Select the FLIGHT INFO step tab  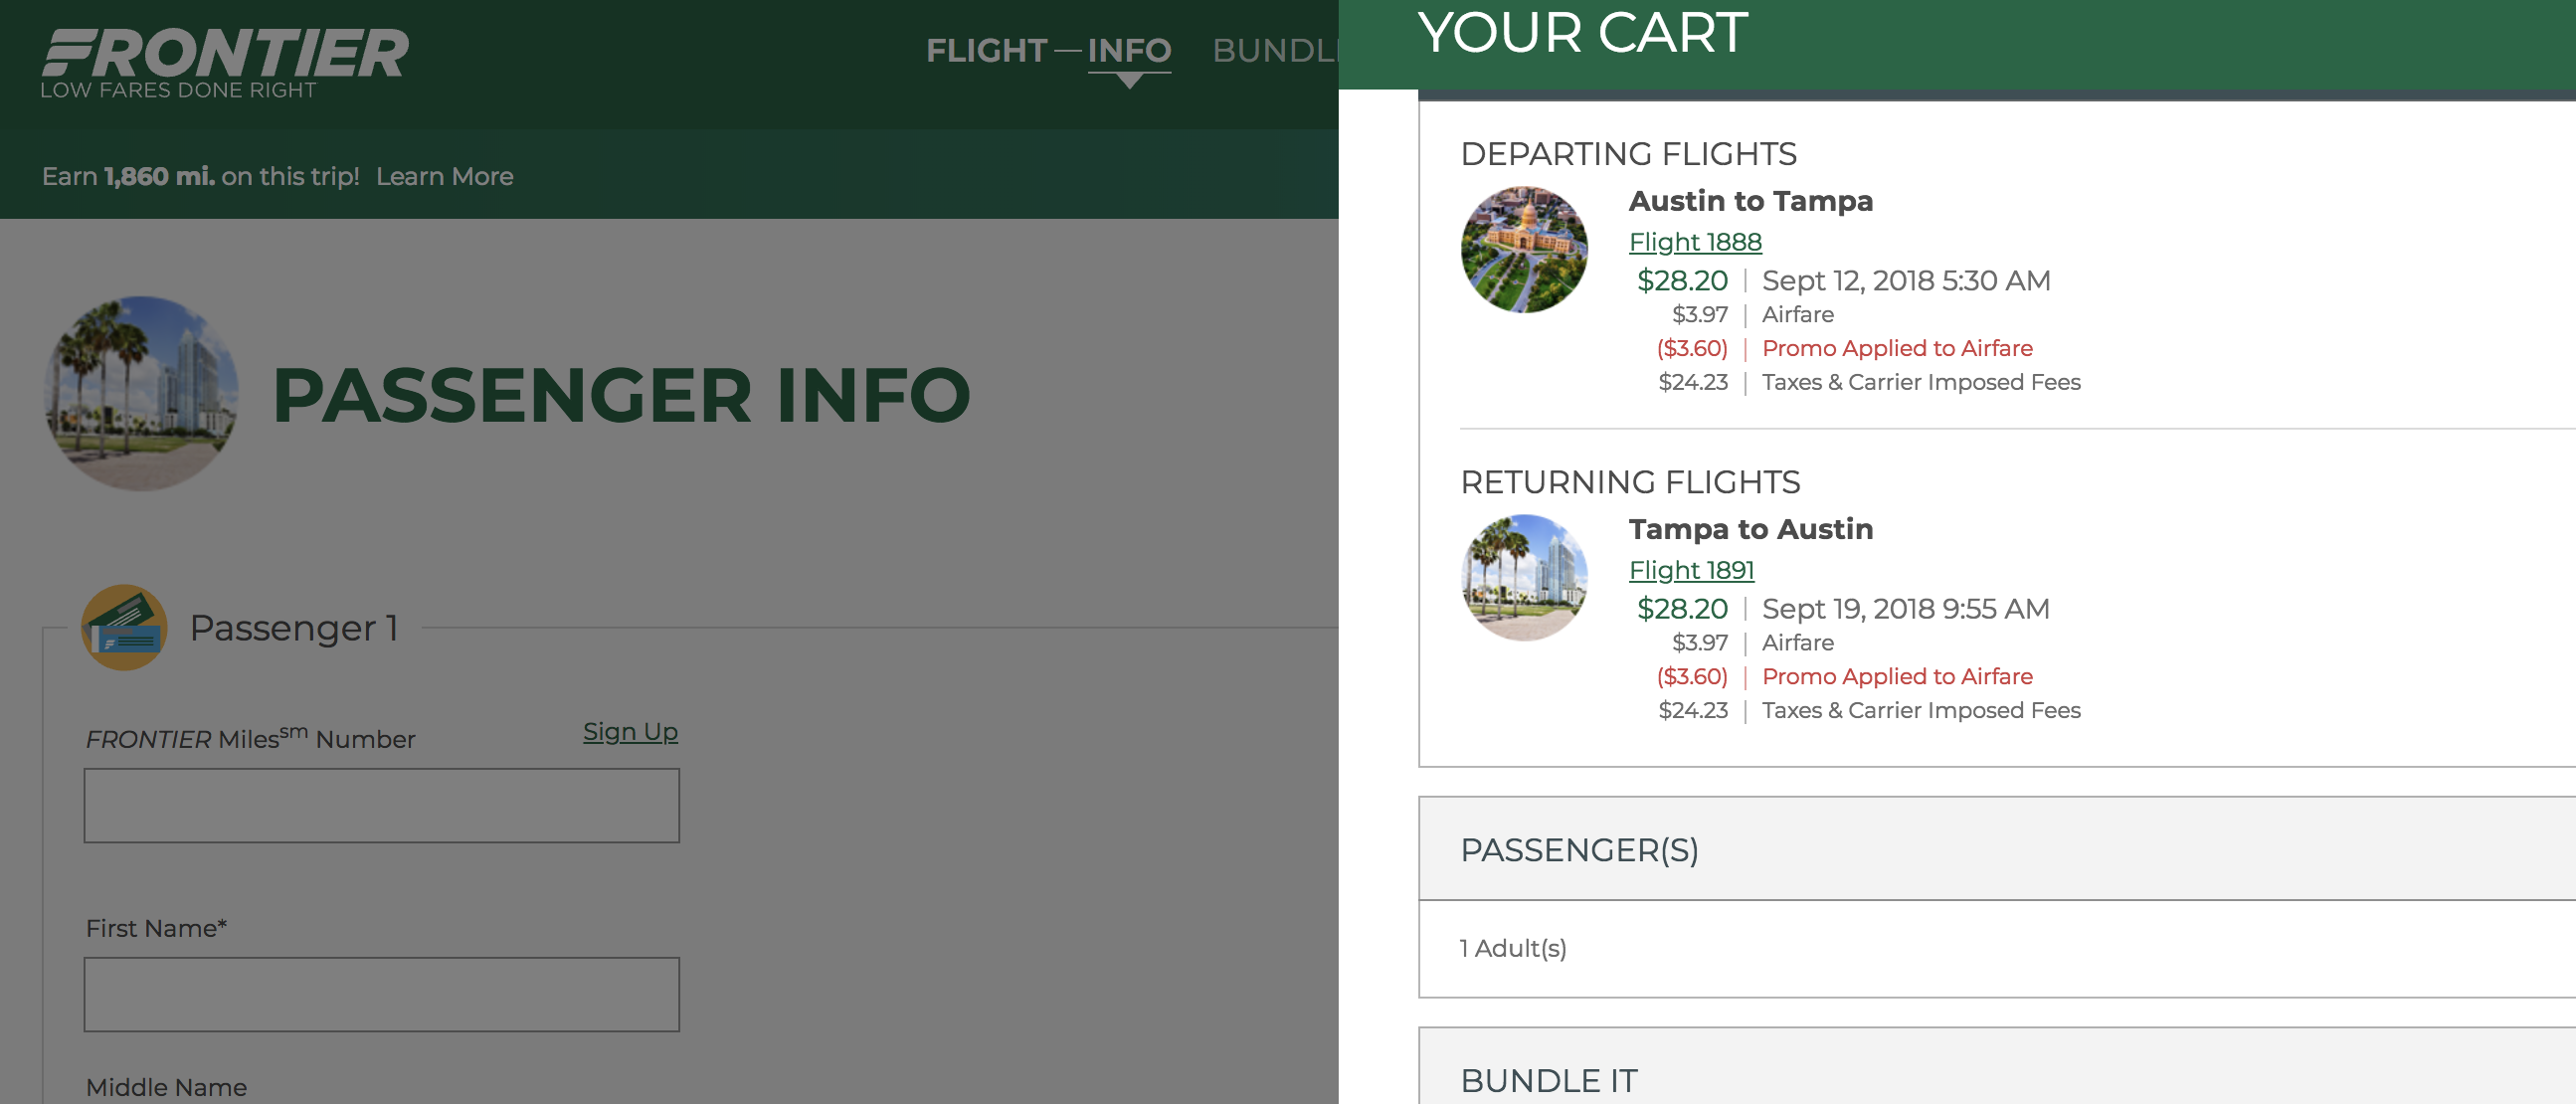coord(1048,50)
